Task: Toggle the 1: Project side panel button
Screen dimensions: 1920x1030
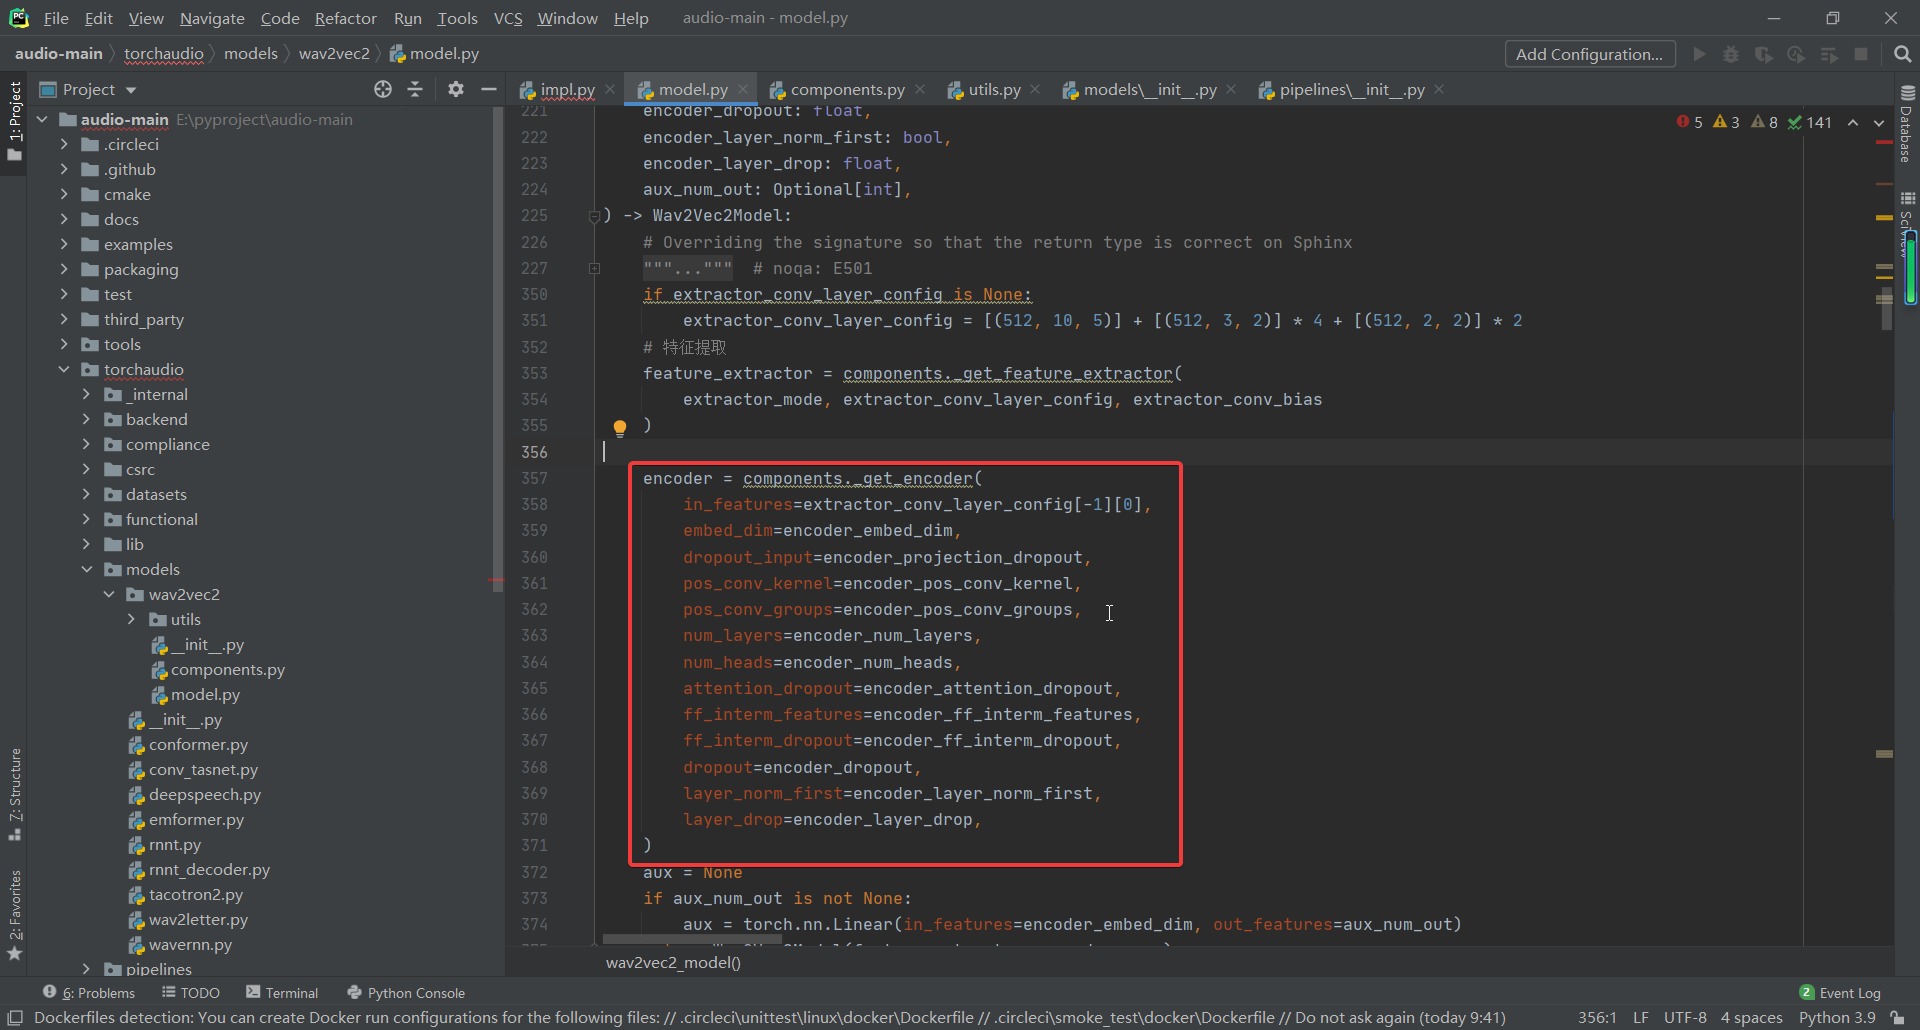Action: (14, 122)
